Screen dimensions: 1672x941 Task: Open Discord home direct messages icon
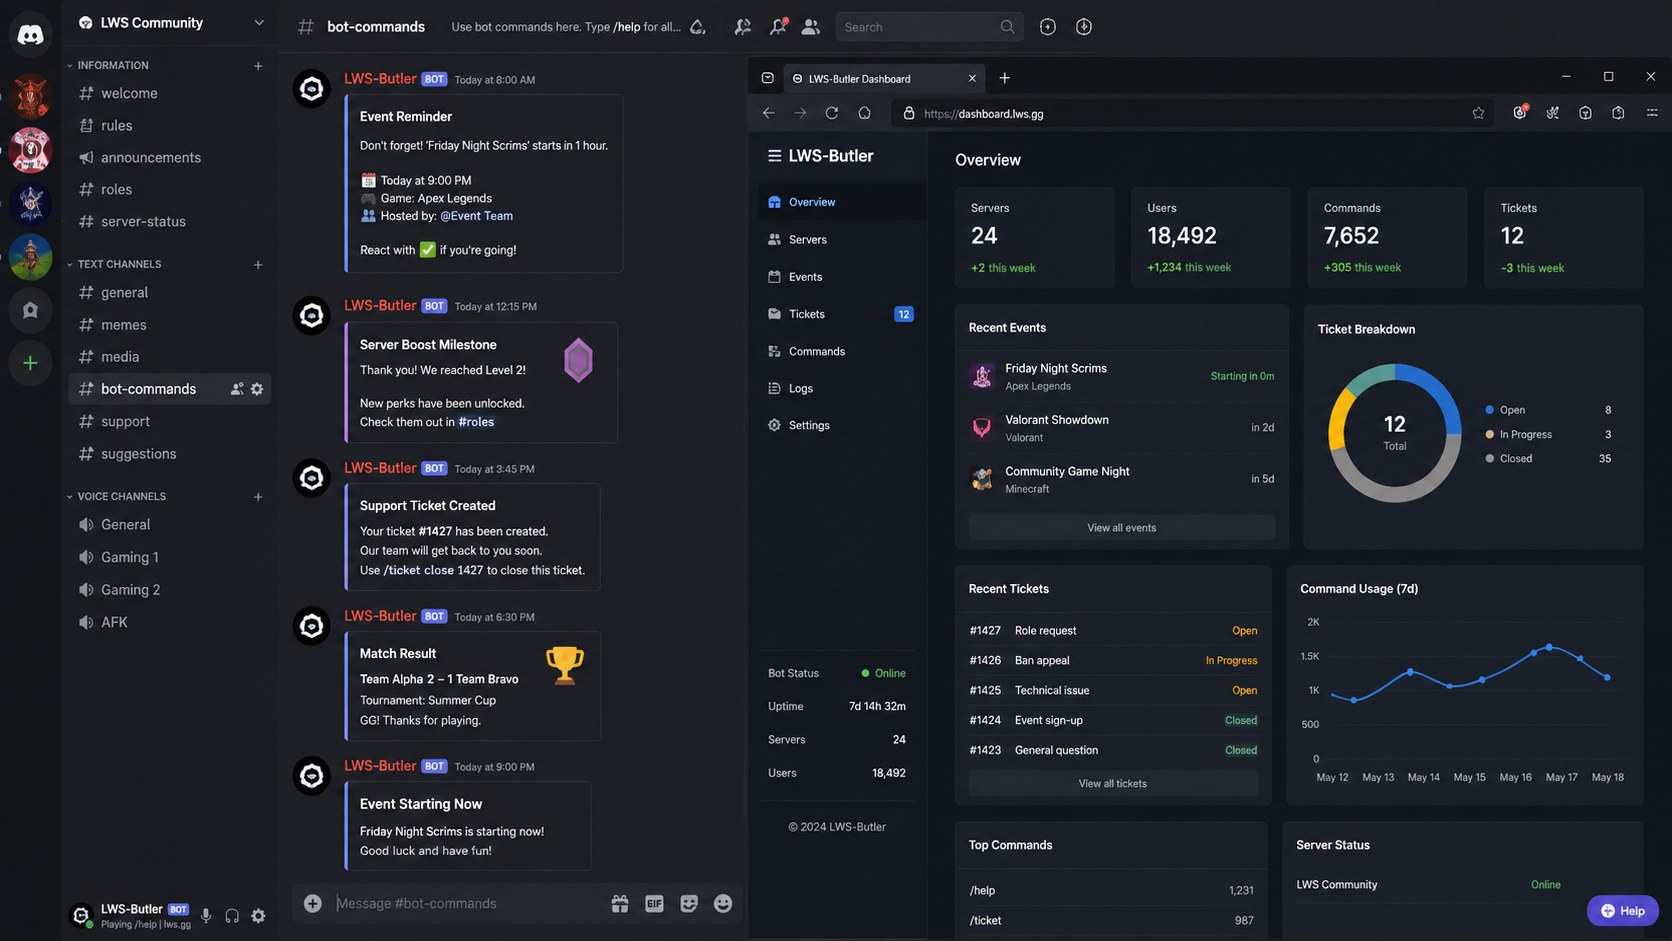(x=30, y=34)
